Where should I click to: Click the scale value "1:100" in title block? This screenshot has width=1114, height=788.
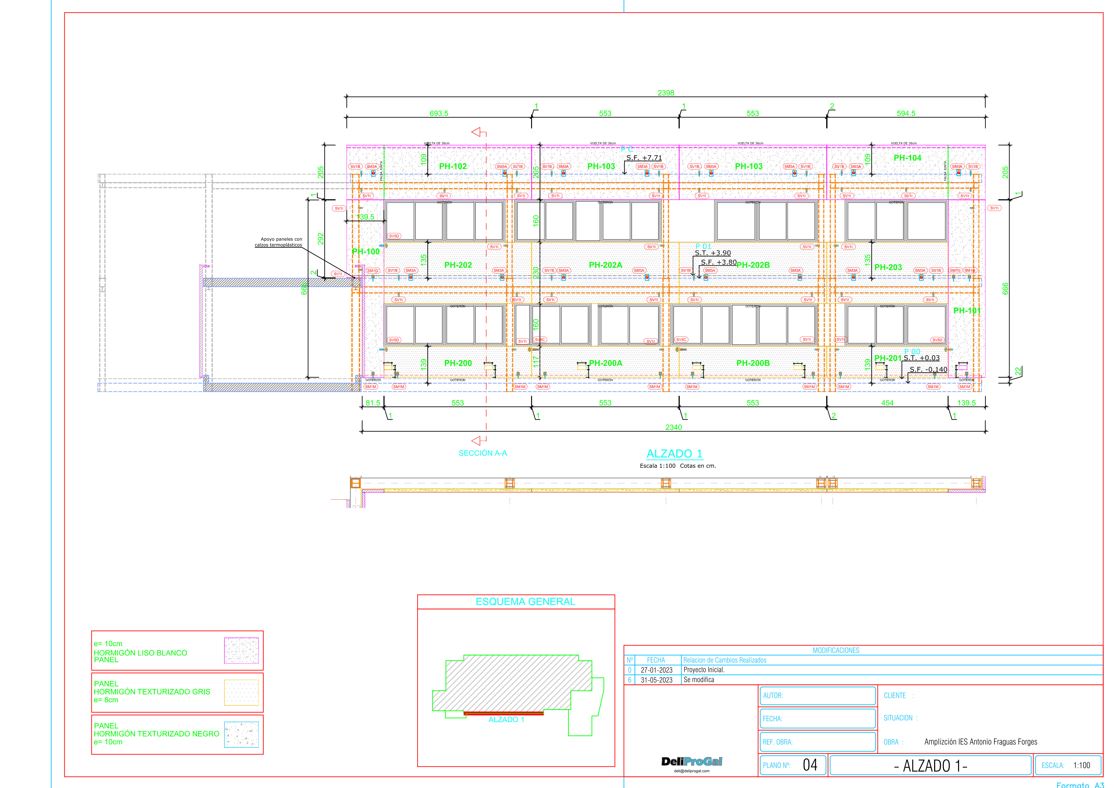click(x=1081, y=765)
